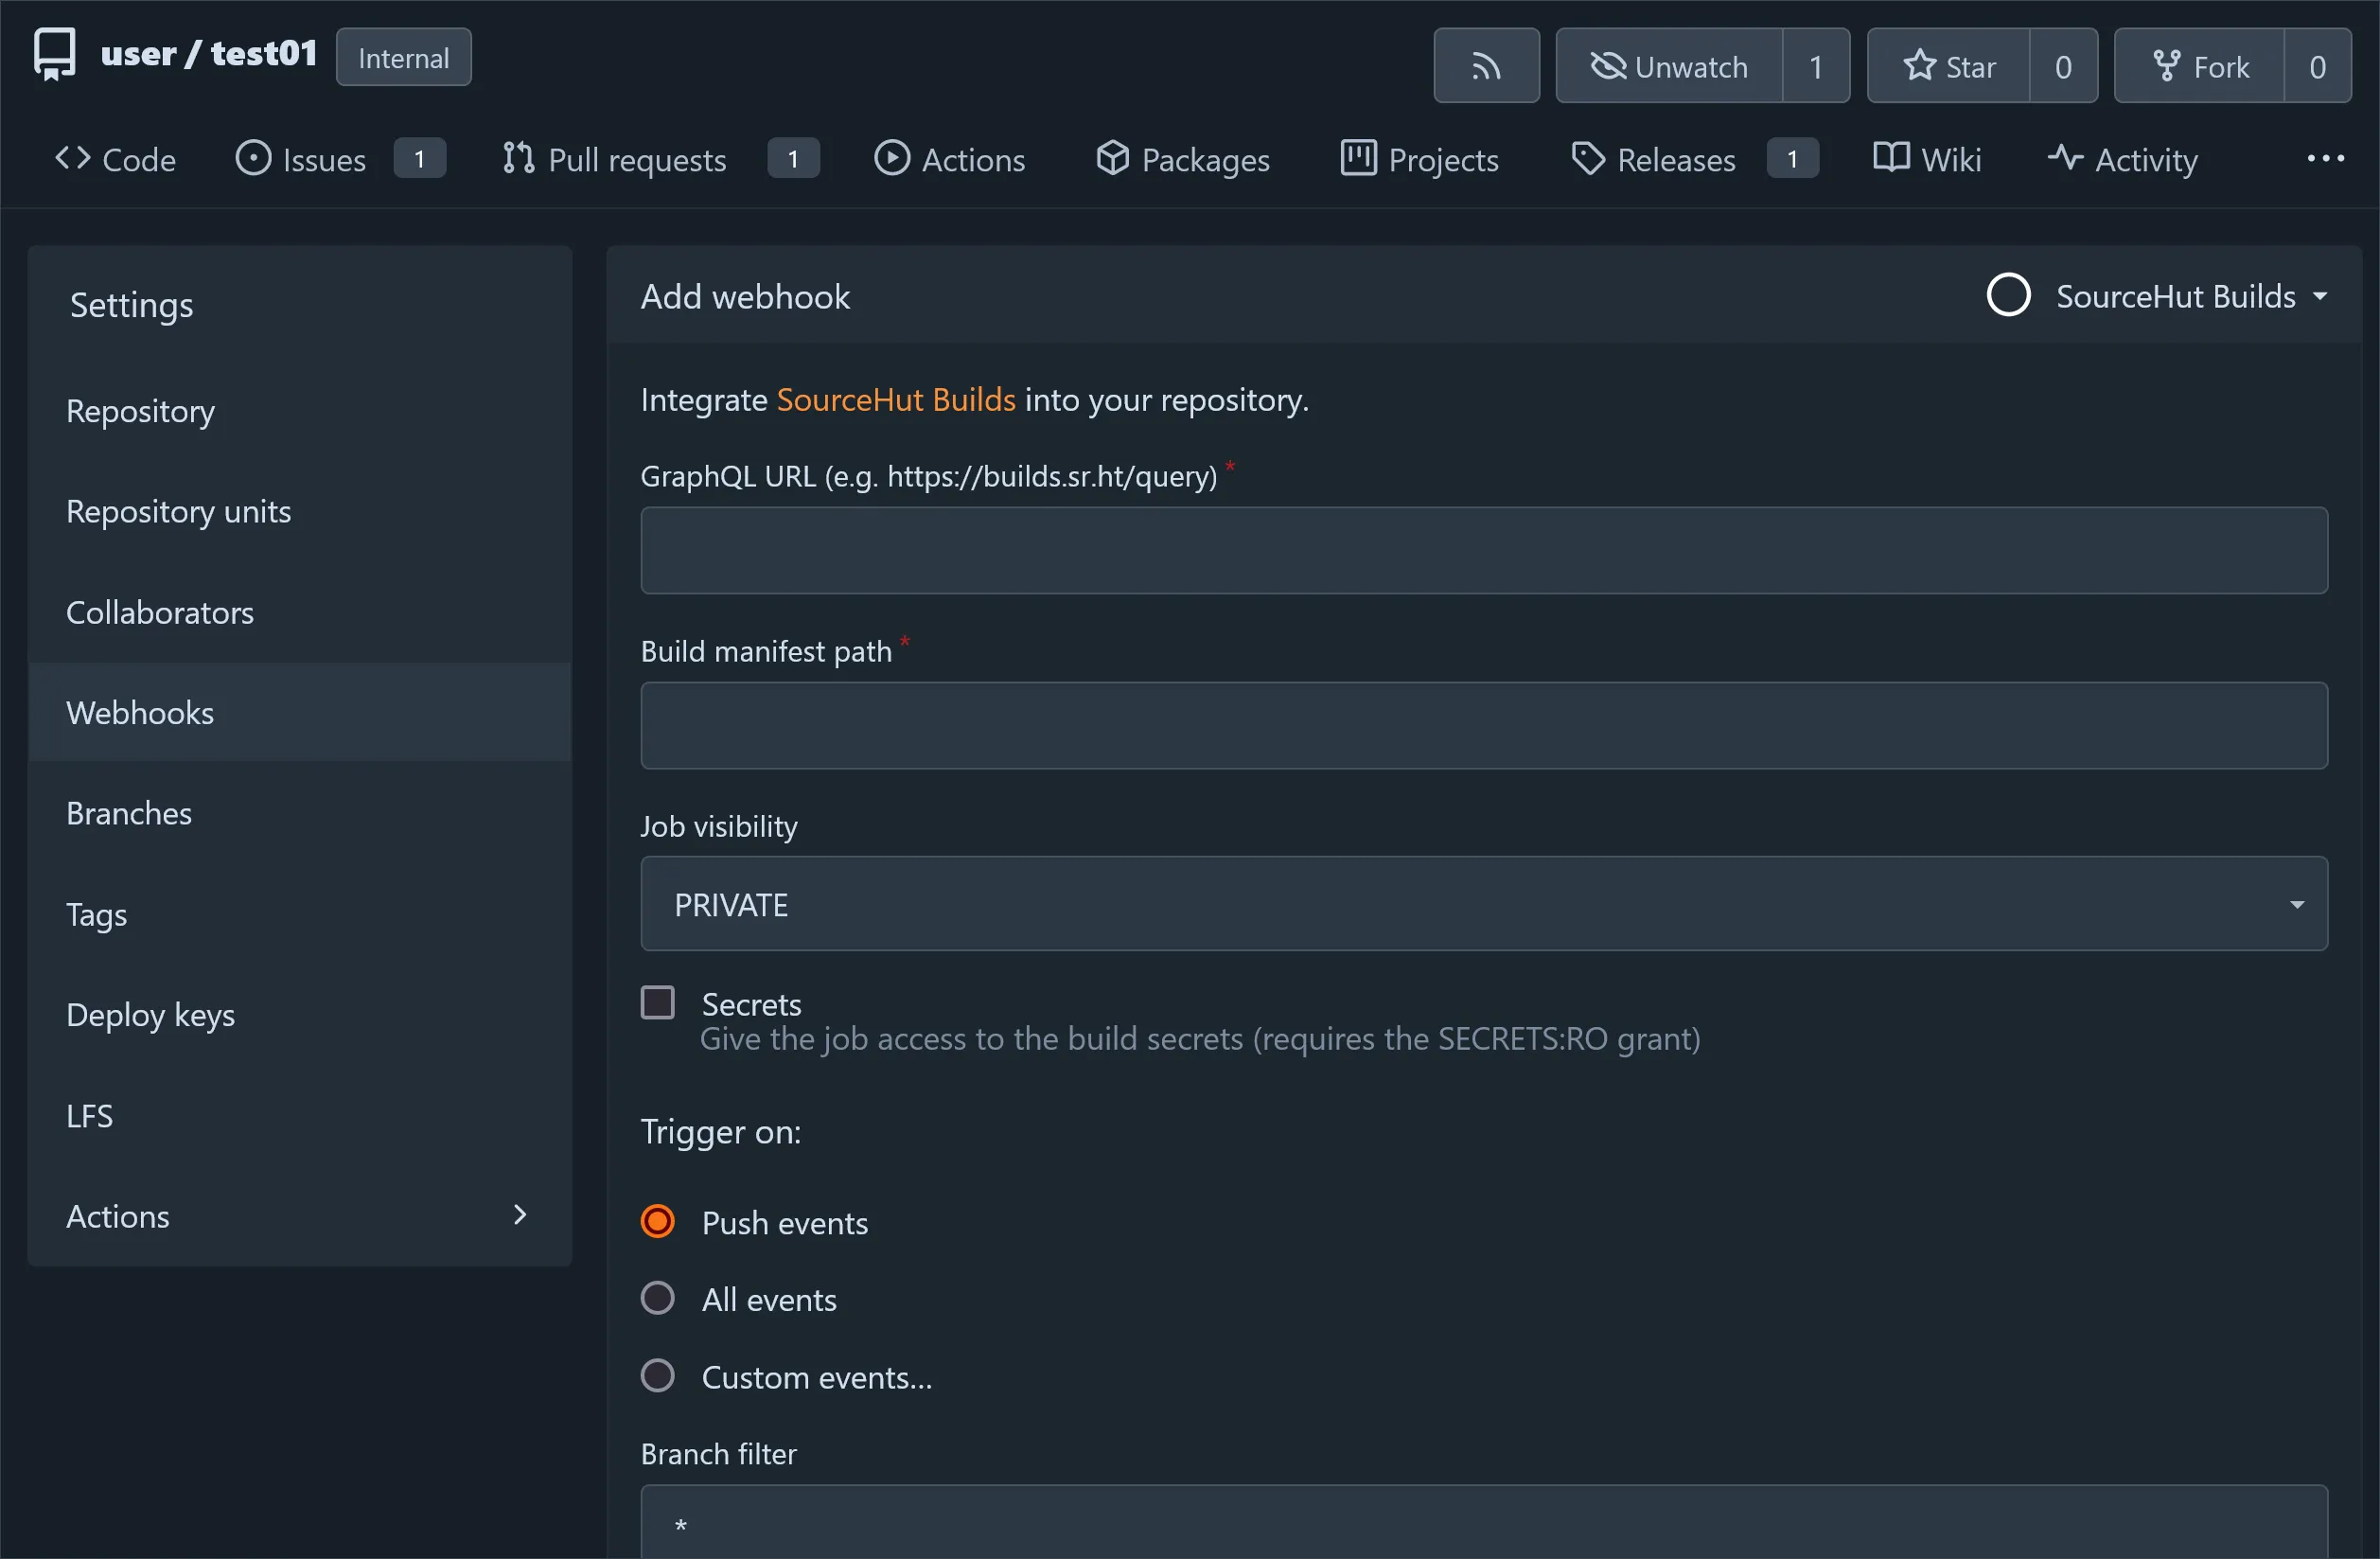Open Webhooks settings section

point(139,712)
